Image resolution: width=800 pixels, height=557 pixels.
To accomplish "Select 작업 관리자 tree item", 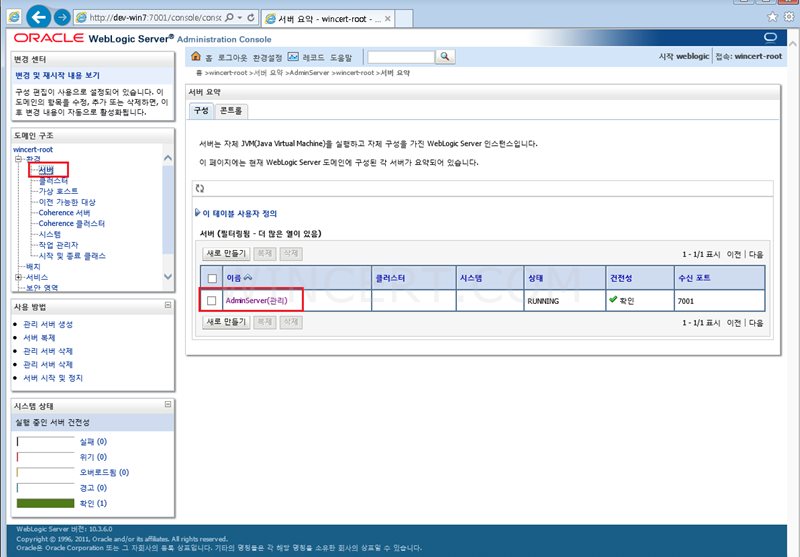I will 58,245.
